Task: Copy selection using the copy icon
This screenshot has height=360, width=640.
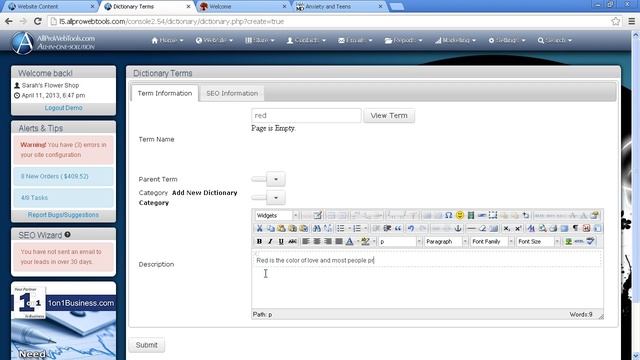Action: [270, 228]
